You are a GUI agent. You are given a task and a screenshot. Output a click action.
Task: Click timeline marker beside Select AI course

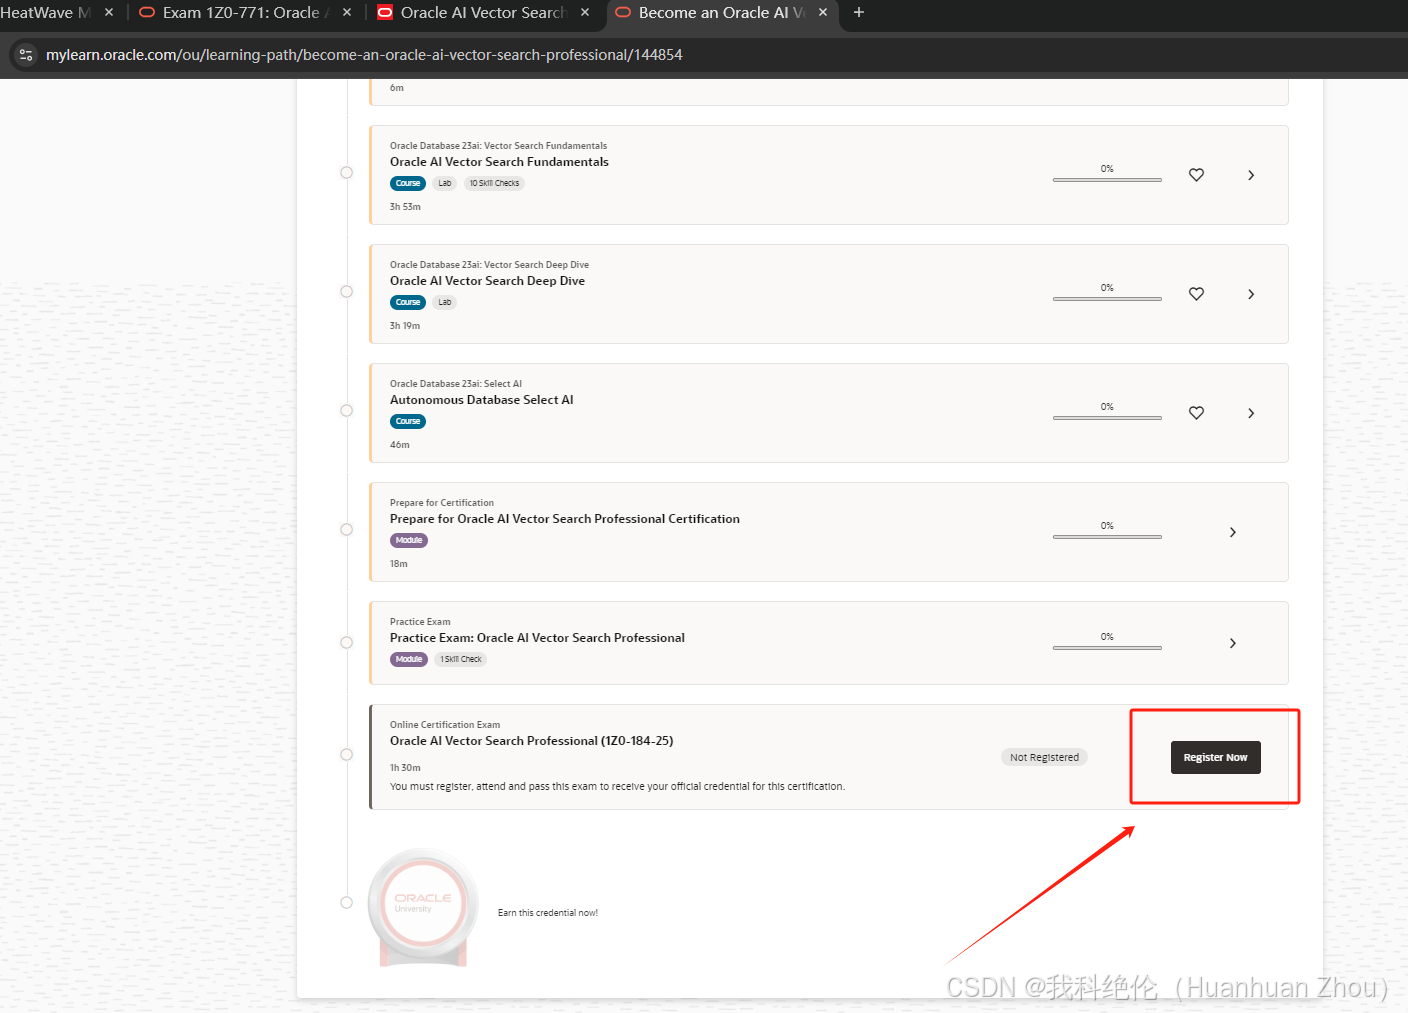[346, 410]
